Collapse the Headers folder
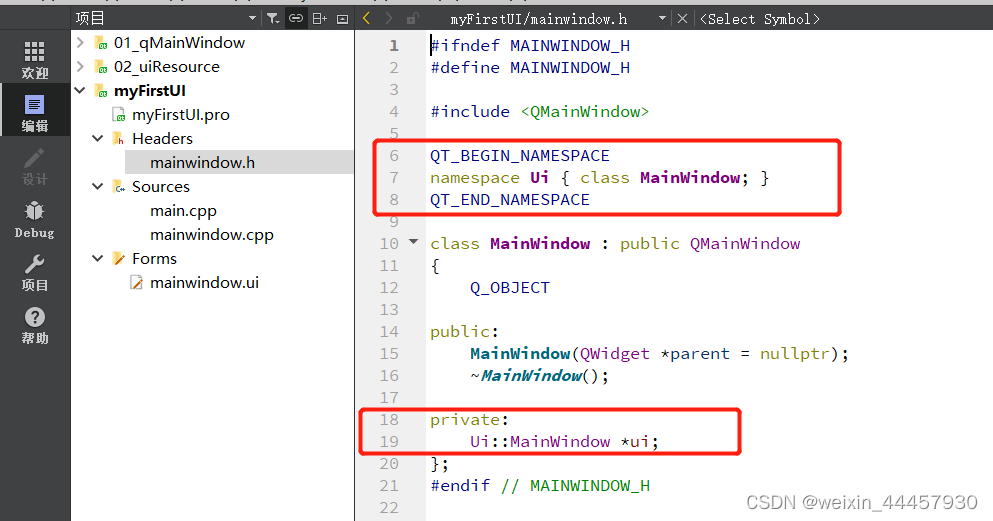 click(x=98, y=138)
